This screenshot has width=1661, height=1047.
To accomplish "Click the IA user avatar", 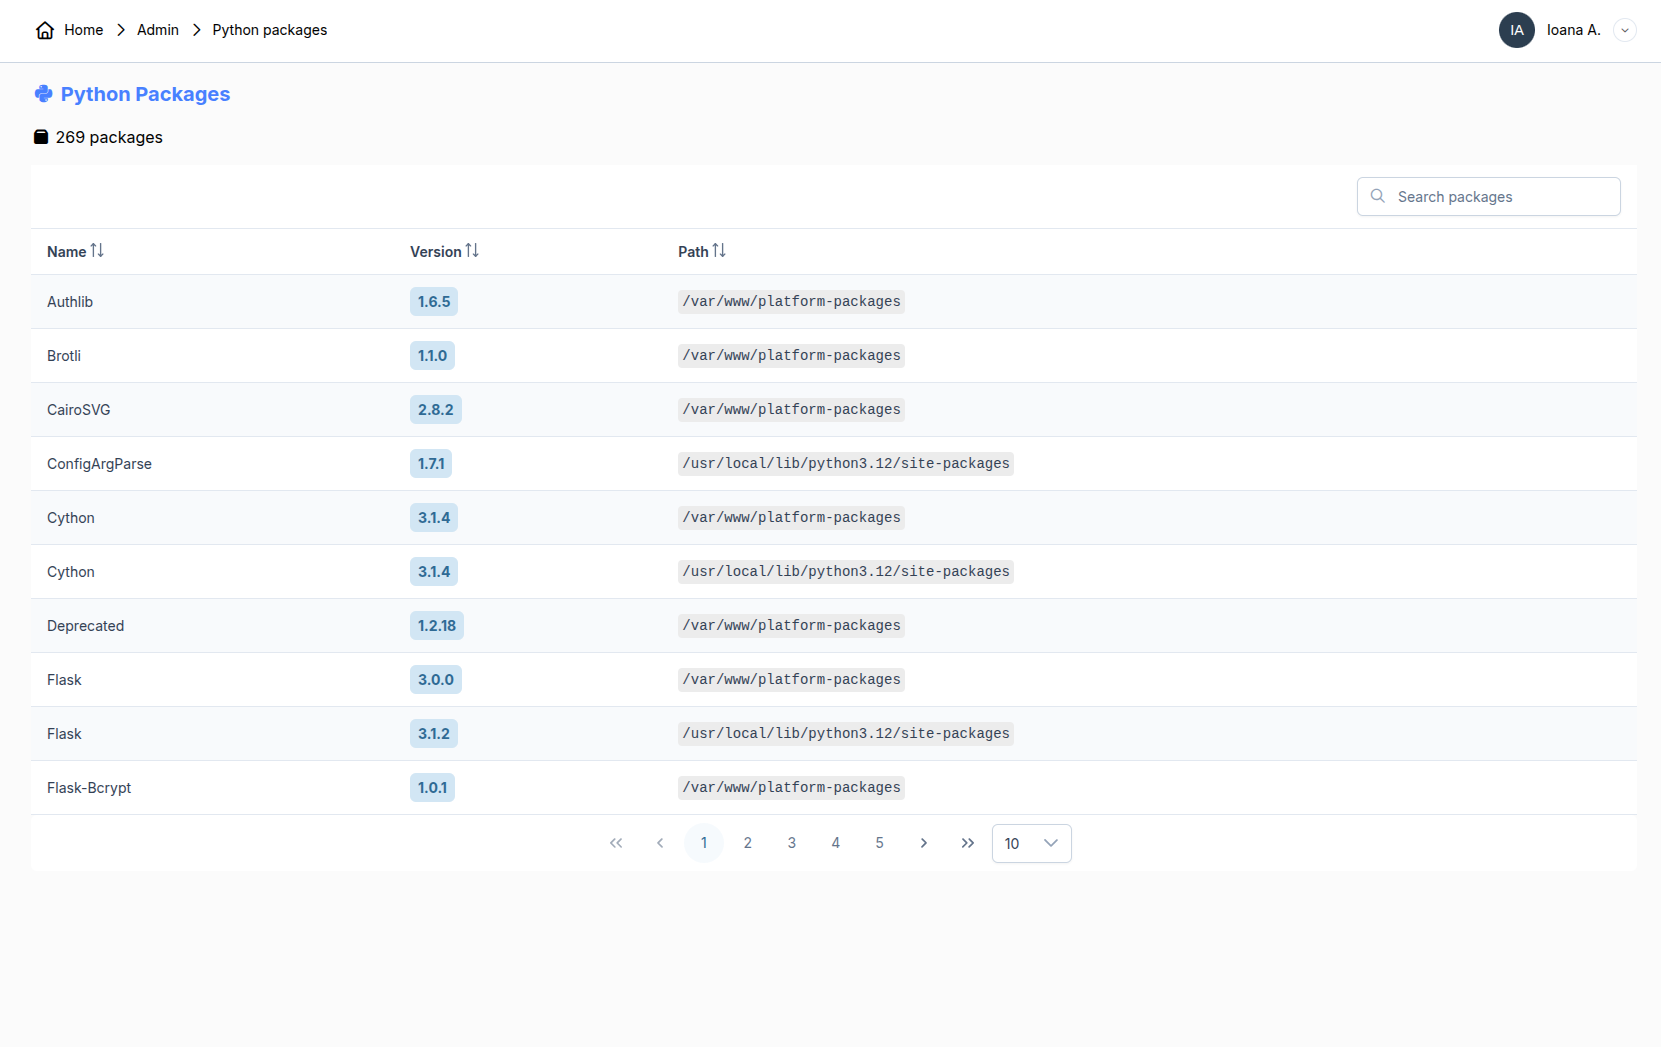I will click(1516, 30).
